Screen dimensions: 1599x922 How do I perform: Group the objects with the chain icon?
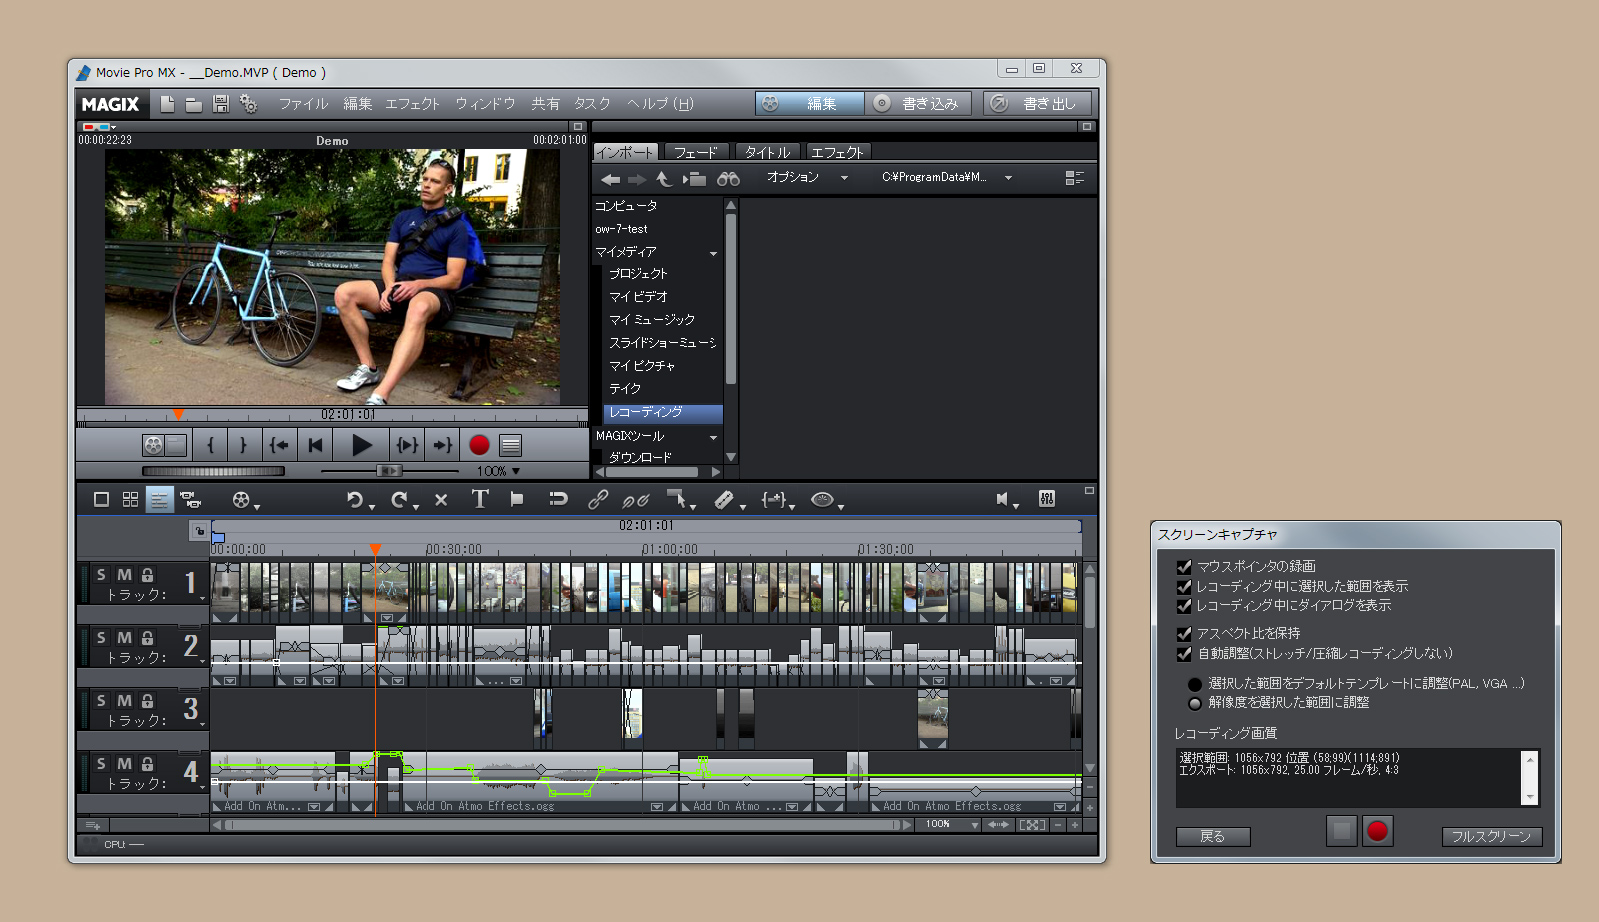point(598,499)
